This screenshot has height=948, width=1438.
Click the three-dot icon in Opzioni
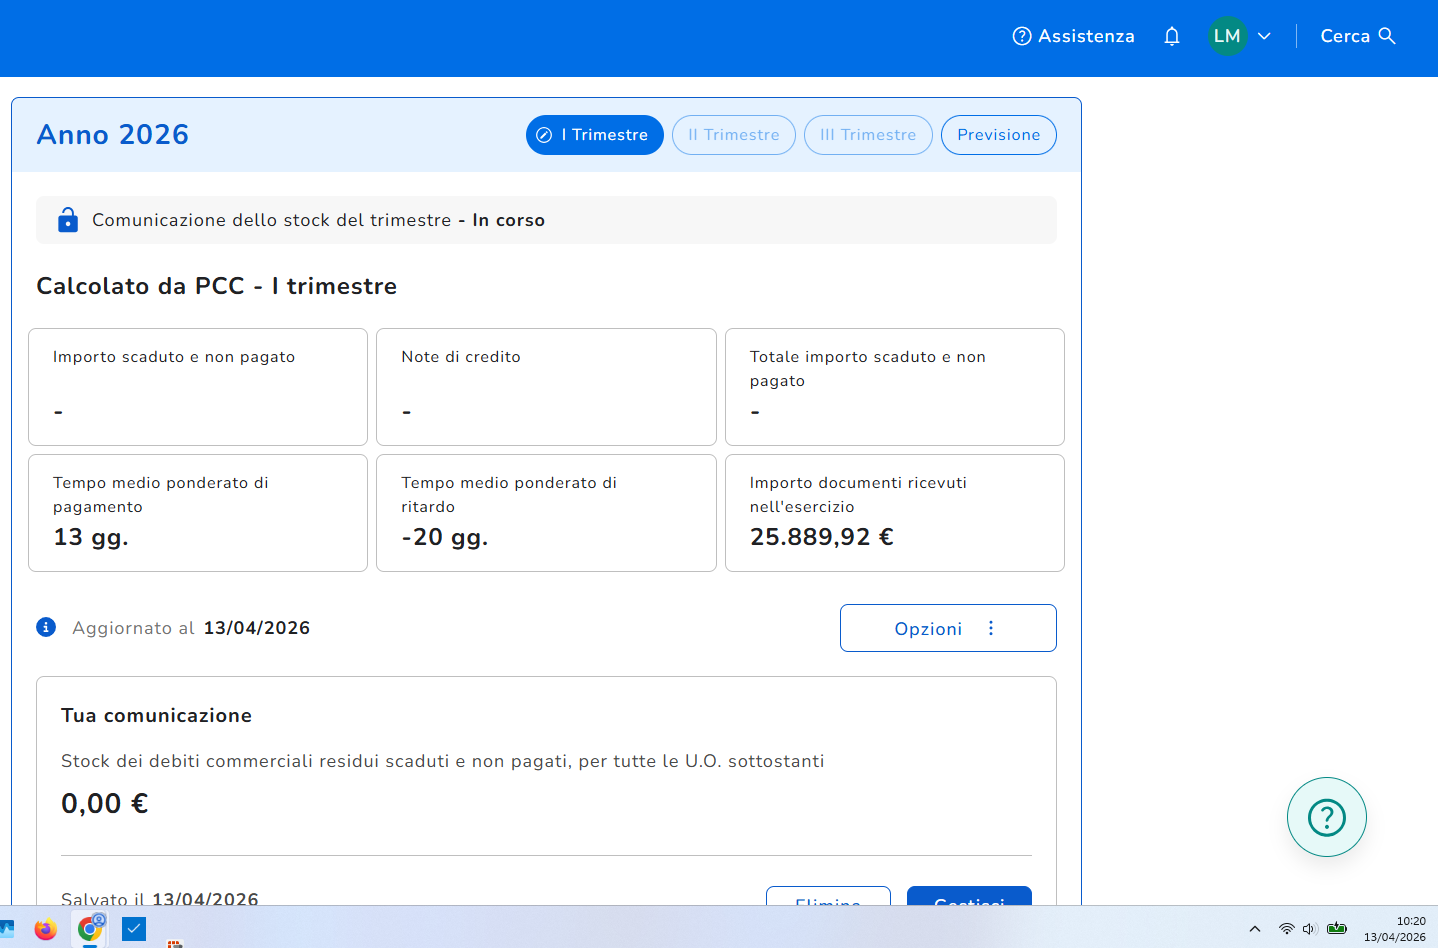click(991, 628)
